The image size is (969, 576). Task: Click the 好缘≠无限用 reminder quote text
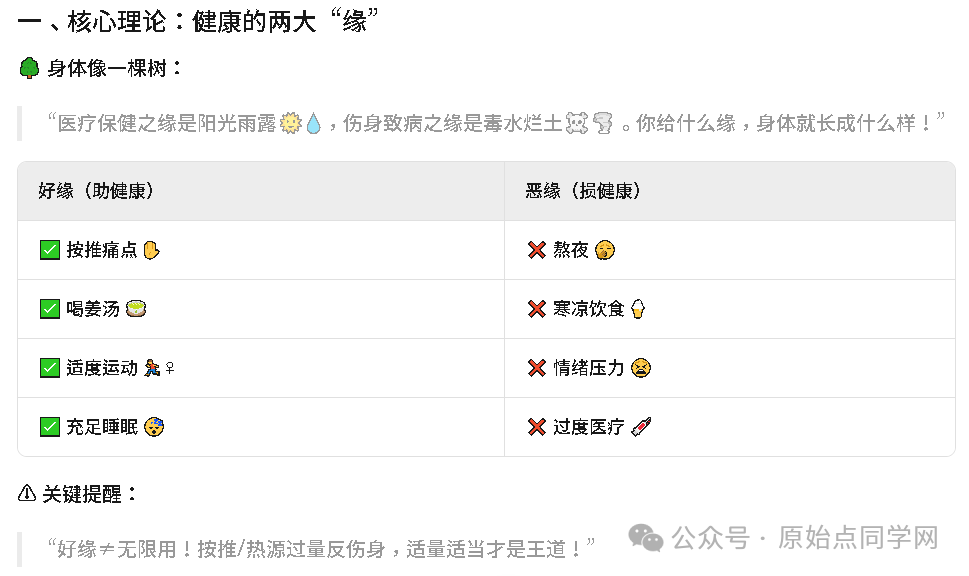[x=320, y=549]
